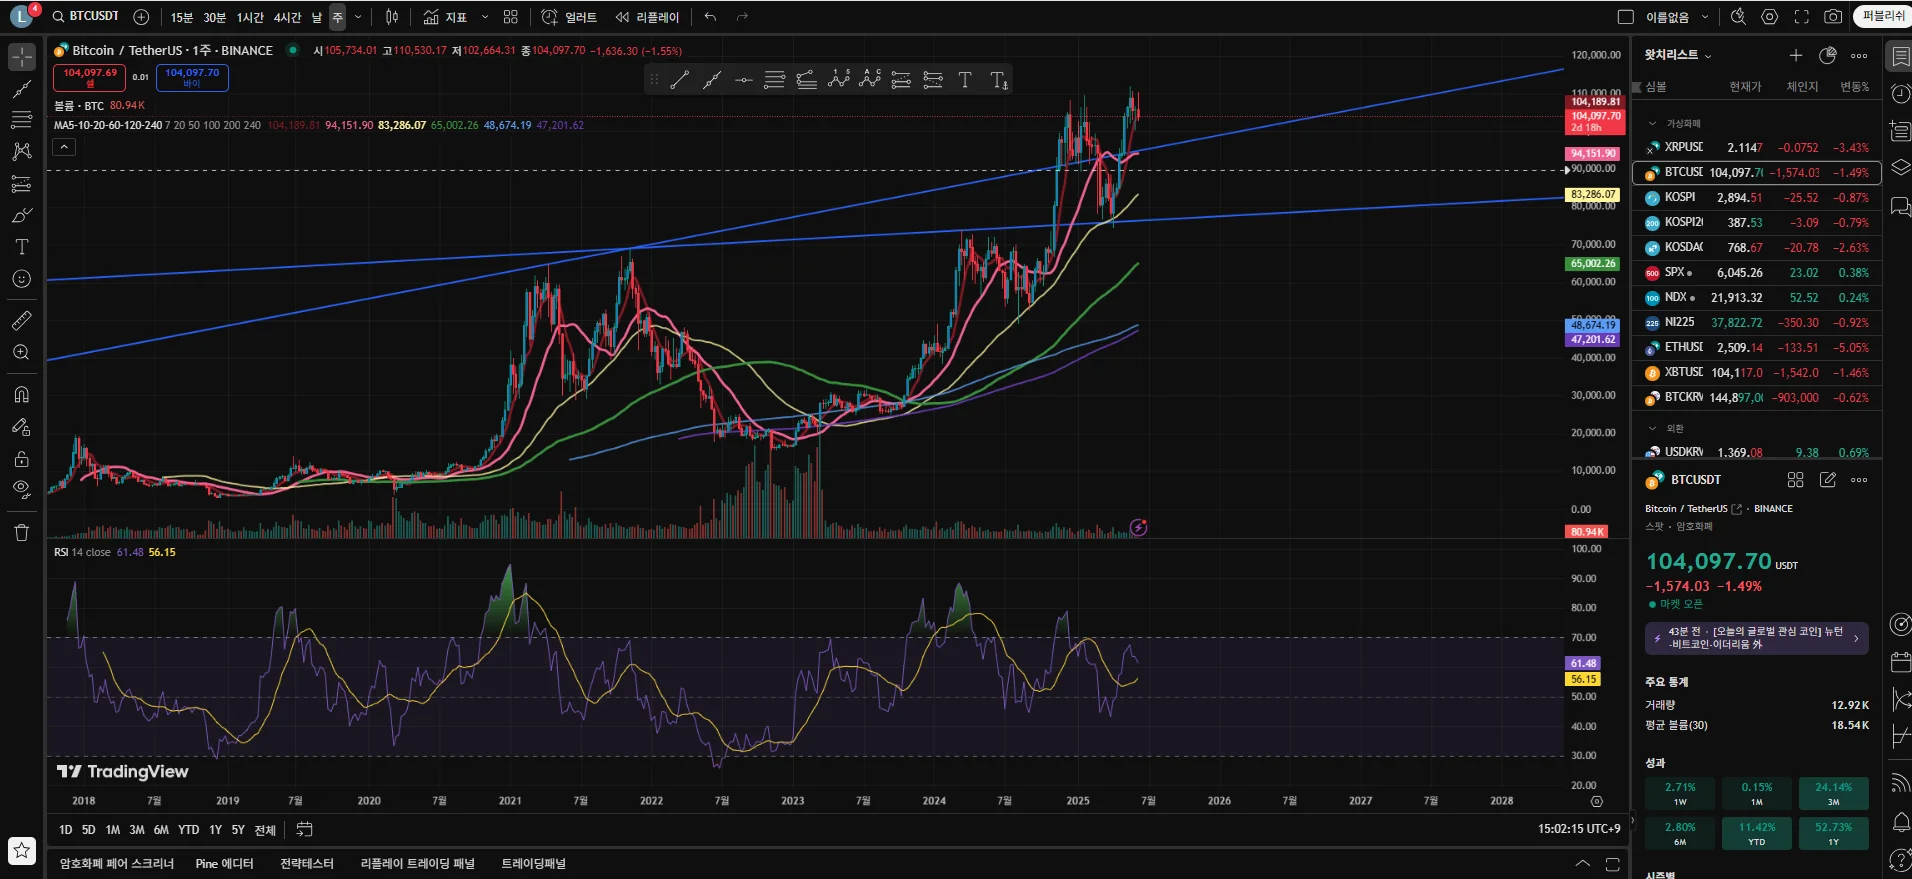Switch timeframe to 15분

coord(181,17)
